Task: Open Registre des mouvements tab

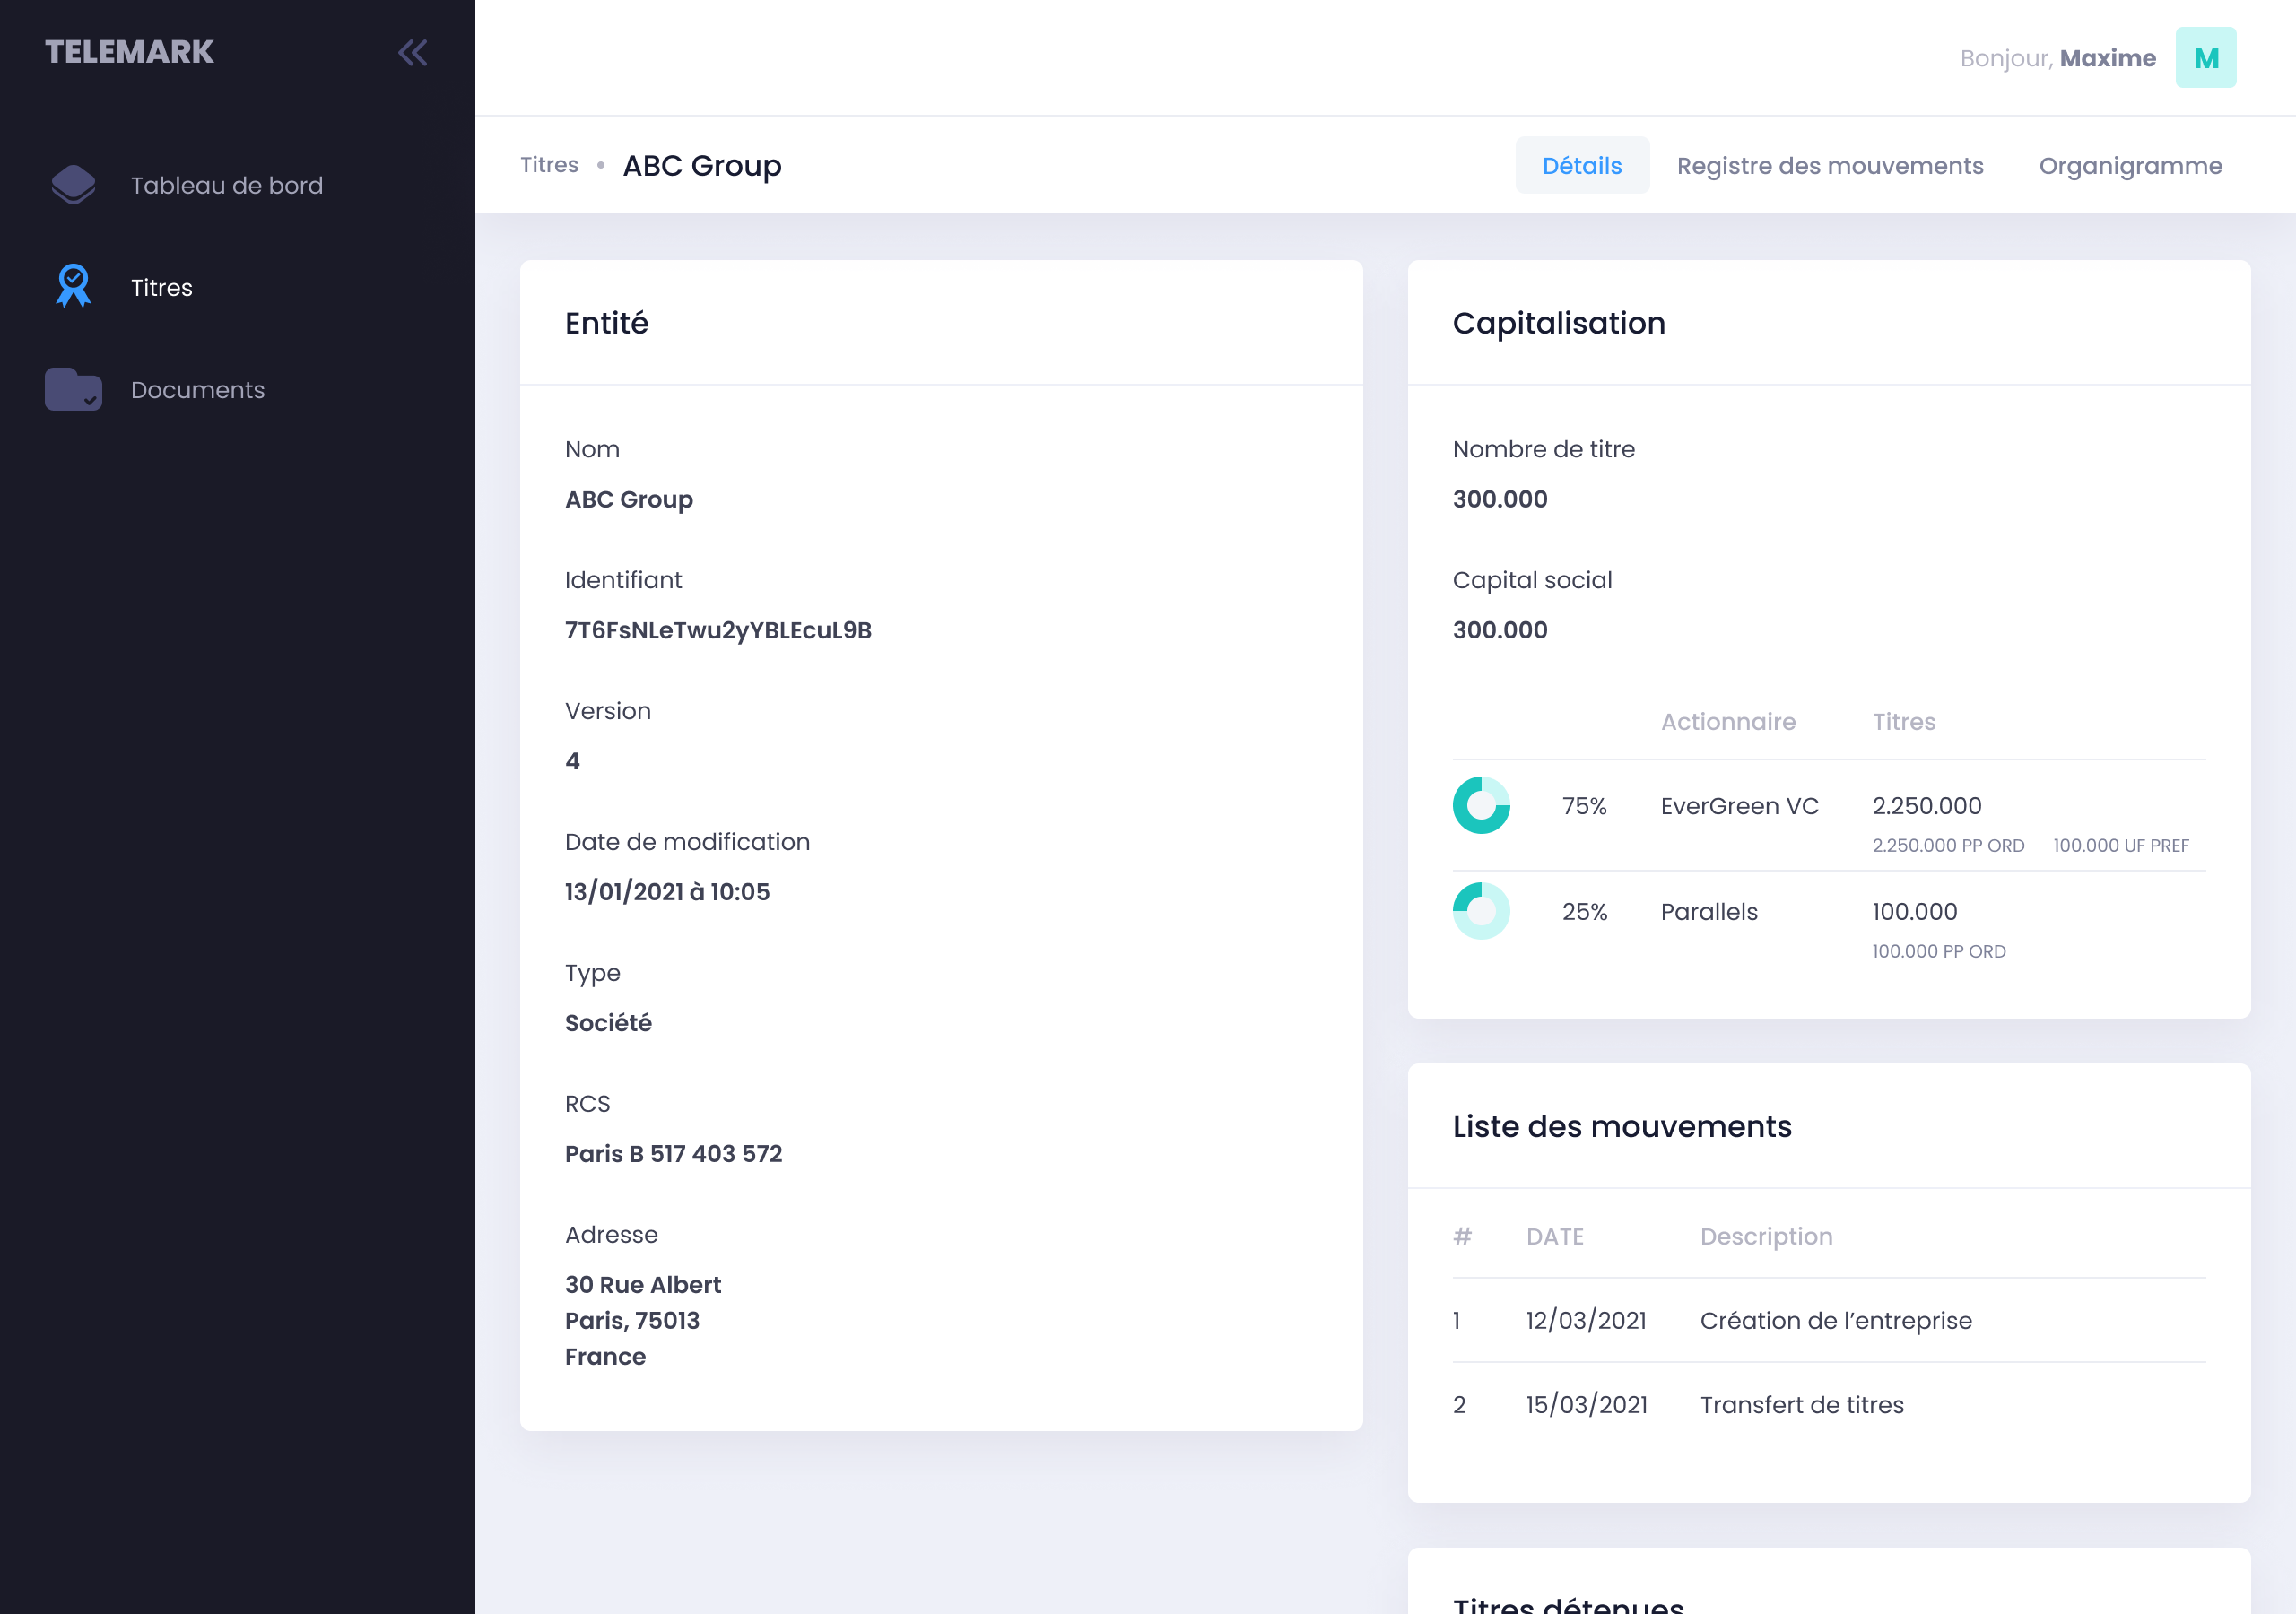Action: pyautogui.click(x=1829, y=165)
